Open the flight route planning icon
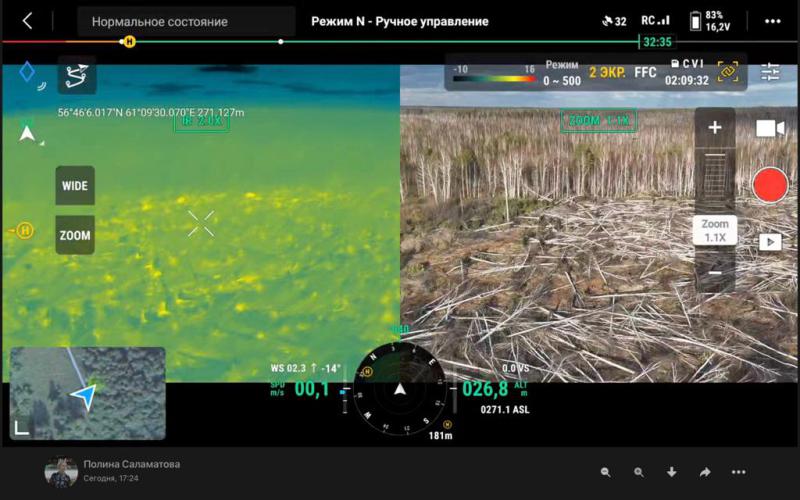Screen dimensions: 800x500 pos(76,74)
